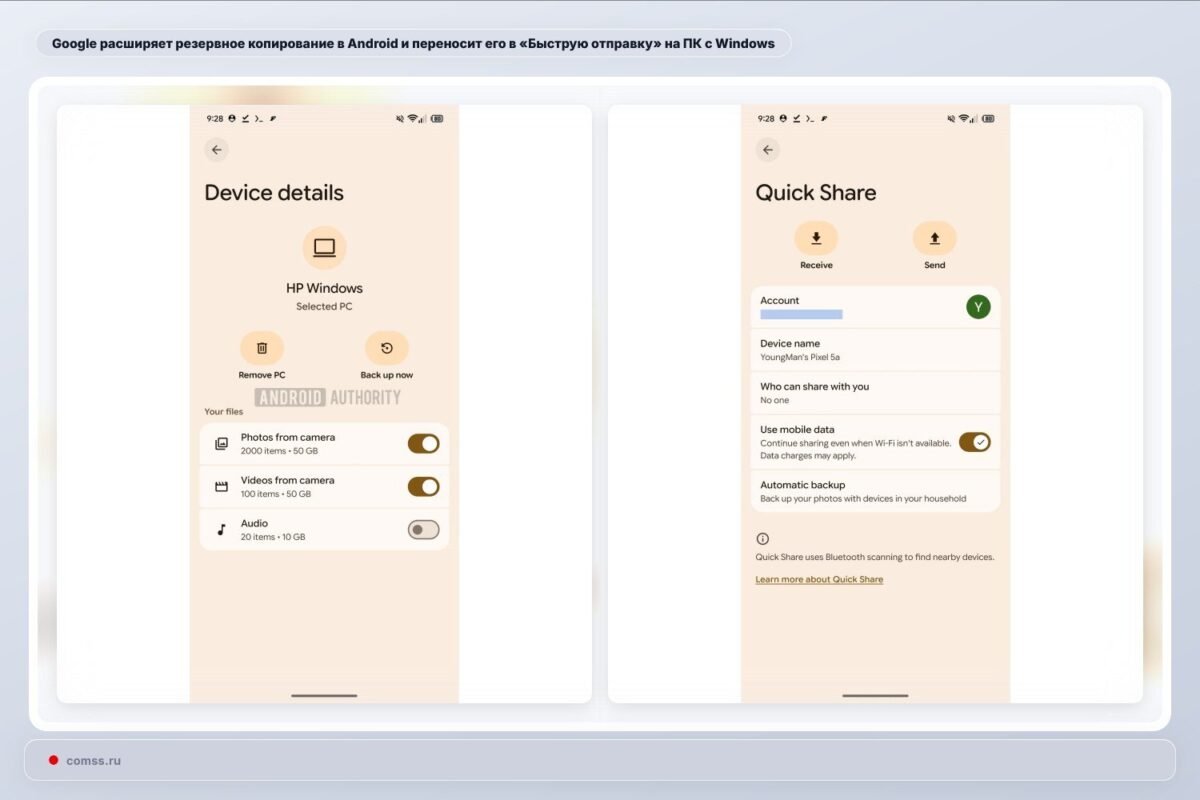Click the Google article headline text
The width and height of the screenshot is (1200, 800).
(413, 43)
